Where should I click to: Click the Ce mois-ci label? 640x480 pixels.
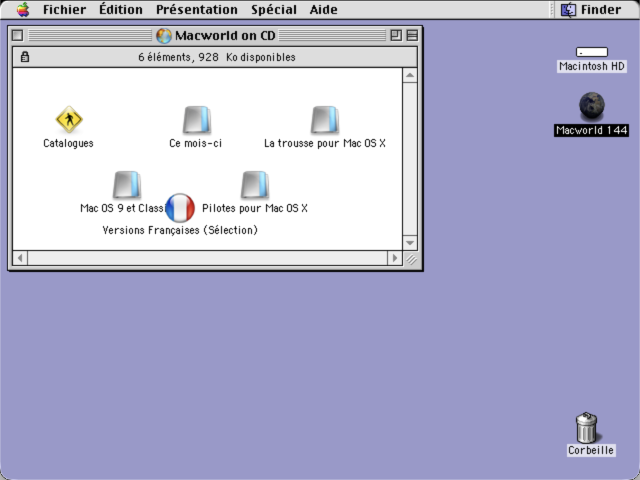[196, 143]
